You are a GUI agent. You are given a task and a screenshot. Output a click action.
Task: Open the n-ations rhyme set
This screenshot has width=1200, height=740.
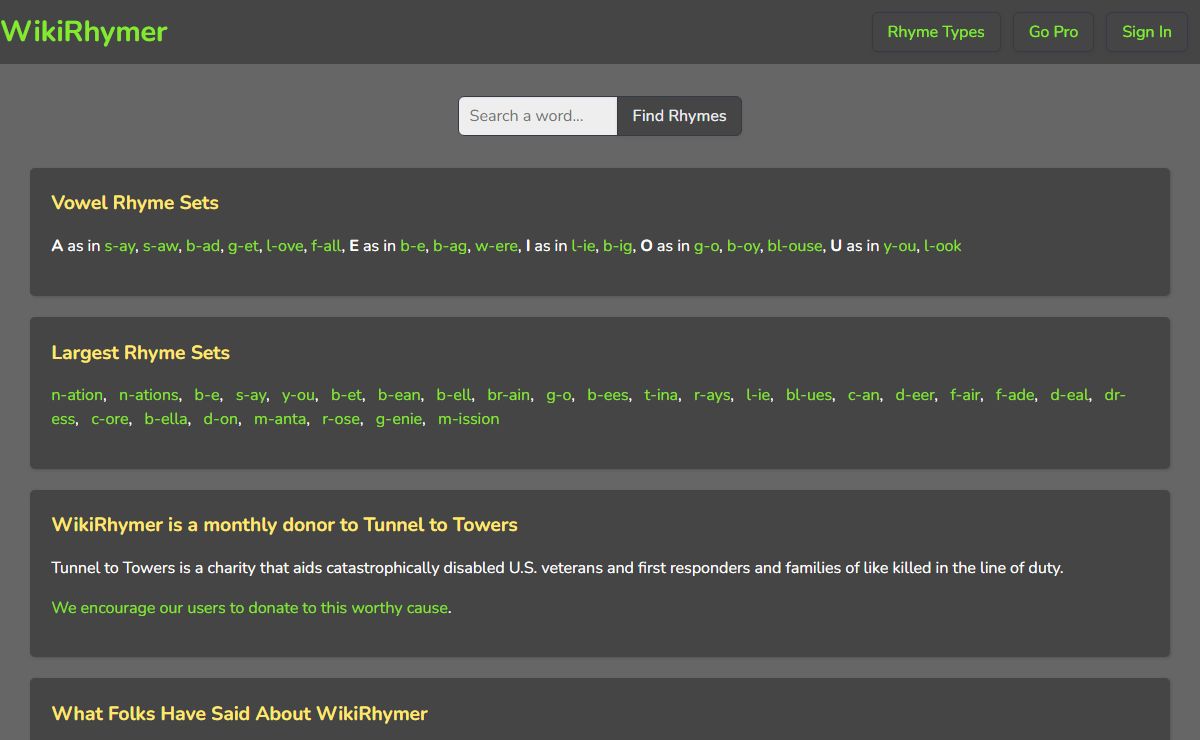coord(149,395)
